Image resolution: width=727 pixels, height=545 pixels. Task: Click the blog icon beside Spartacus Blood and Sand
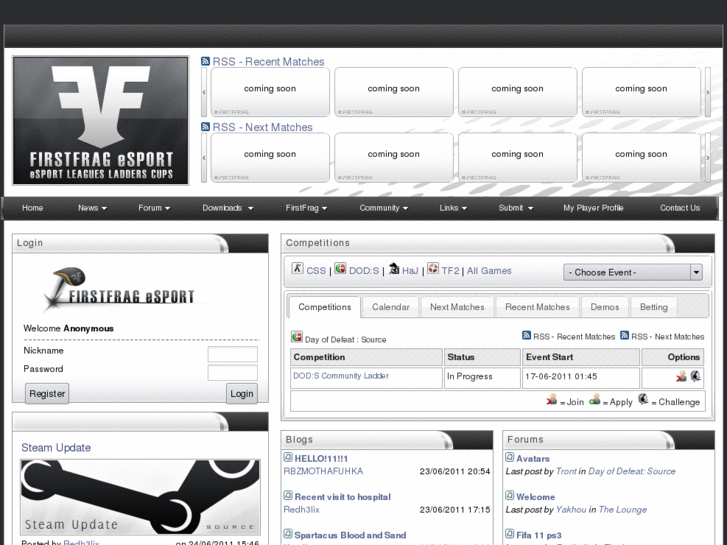288,534
